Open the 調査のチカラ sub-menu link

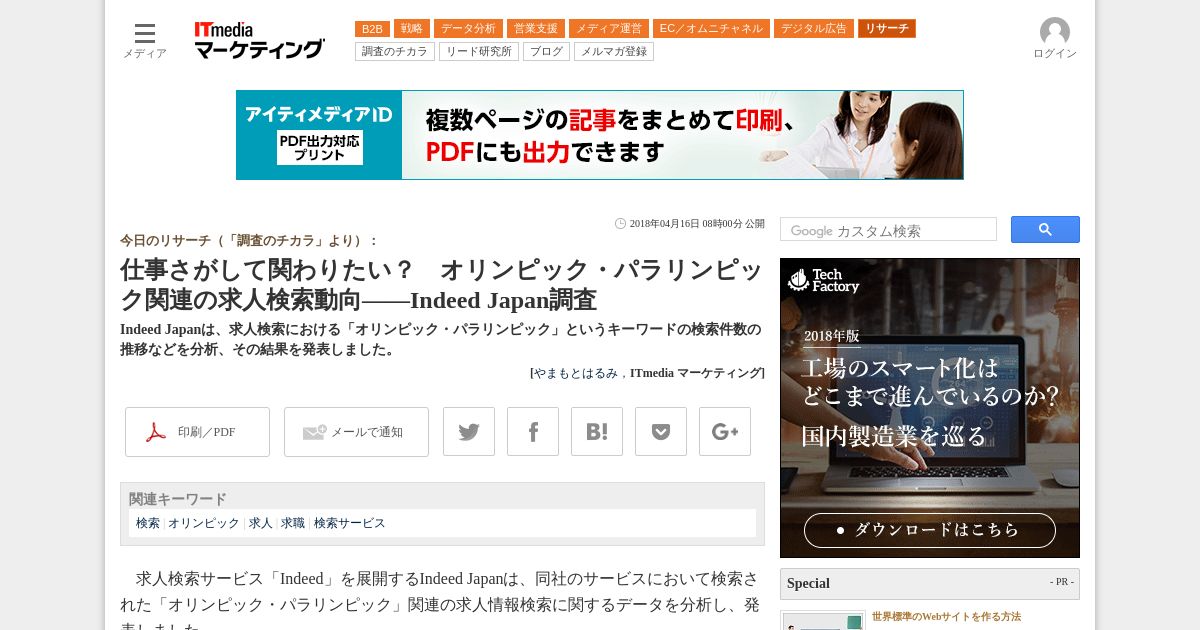tap(395, 51)
